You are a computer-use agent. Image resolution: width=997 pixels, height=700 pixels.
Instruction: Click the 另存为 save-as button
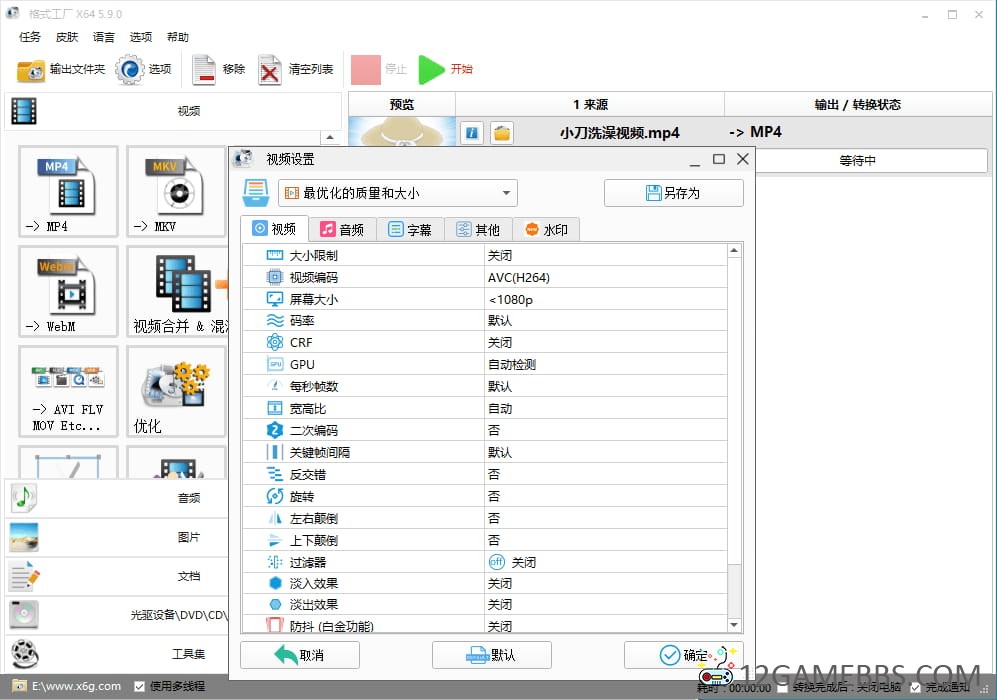tap(673, 193)
